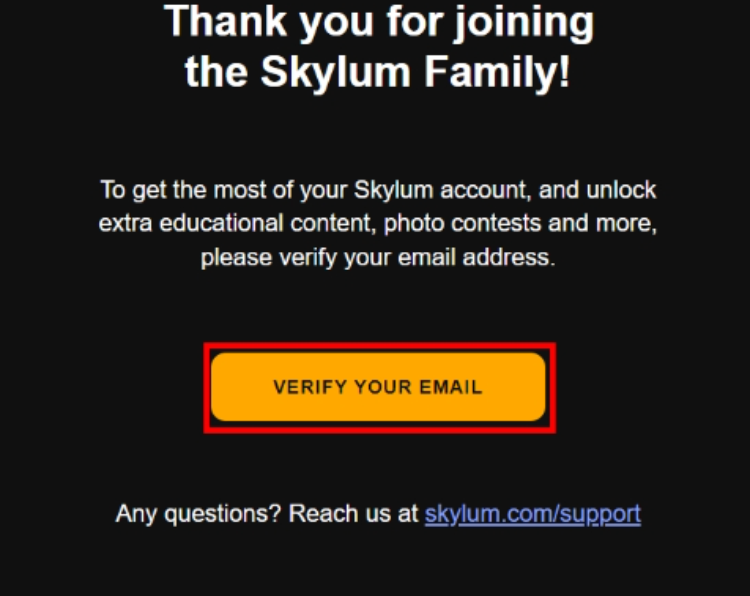Click the 'please verify your email address' line
This screenshot has width=750, height=596.
(x=377, y=257)
